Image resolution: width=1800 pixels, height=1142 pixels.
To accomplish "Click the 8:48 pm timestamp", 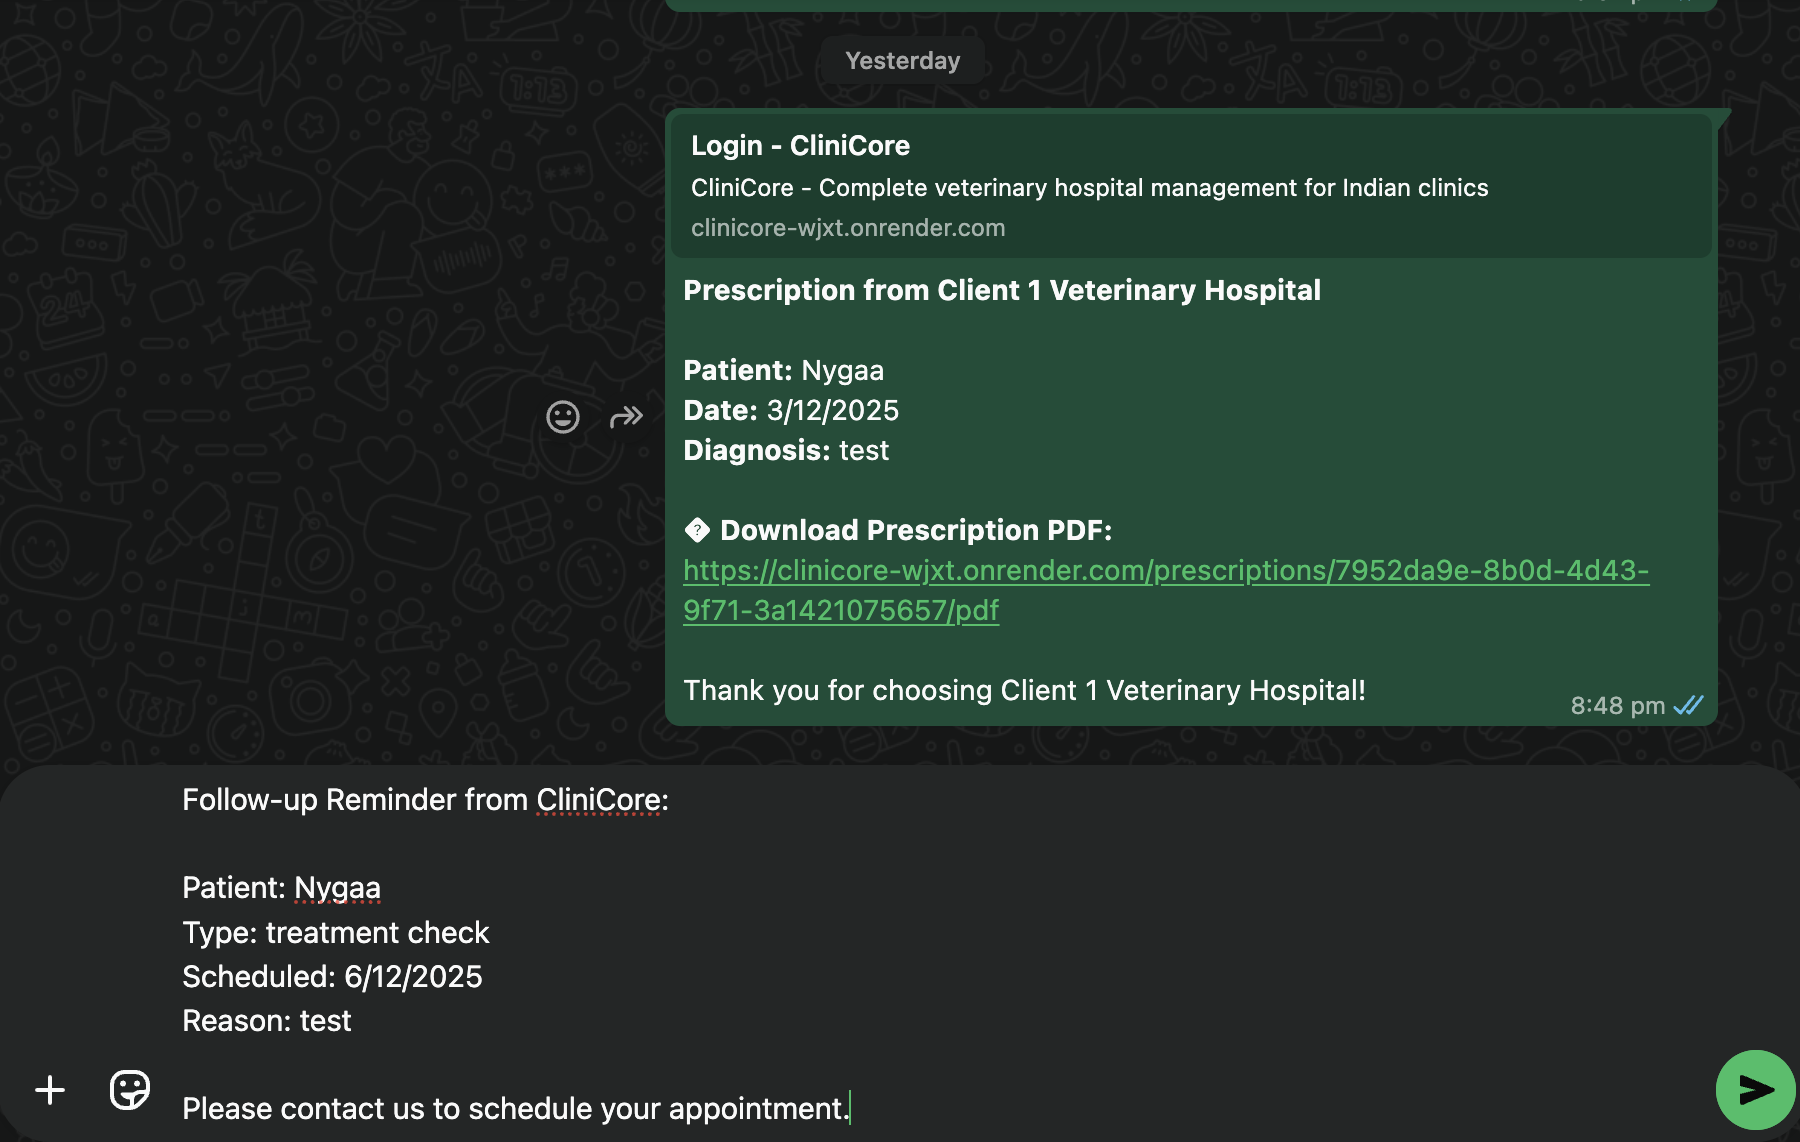I will 1613,705.
